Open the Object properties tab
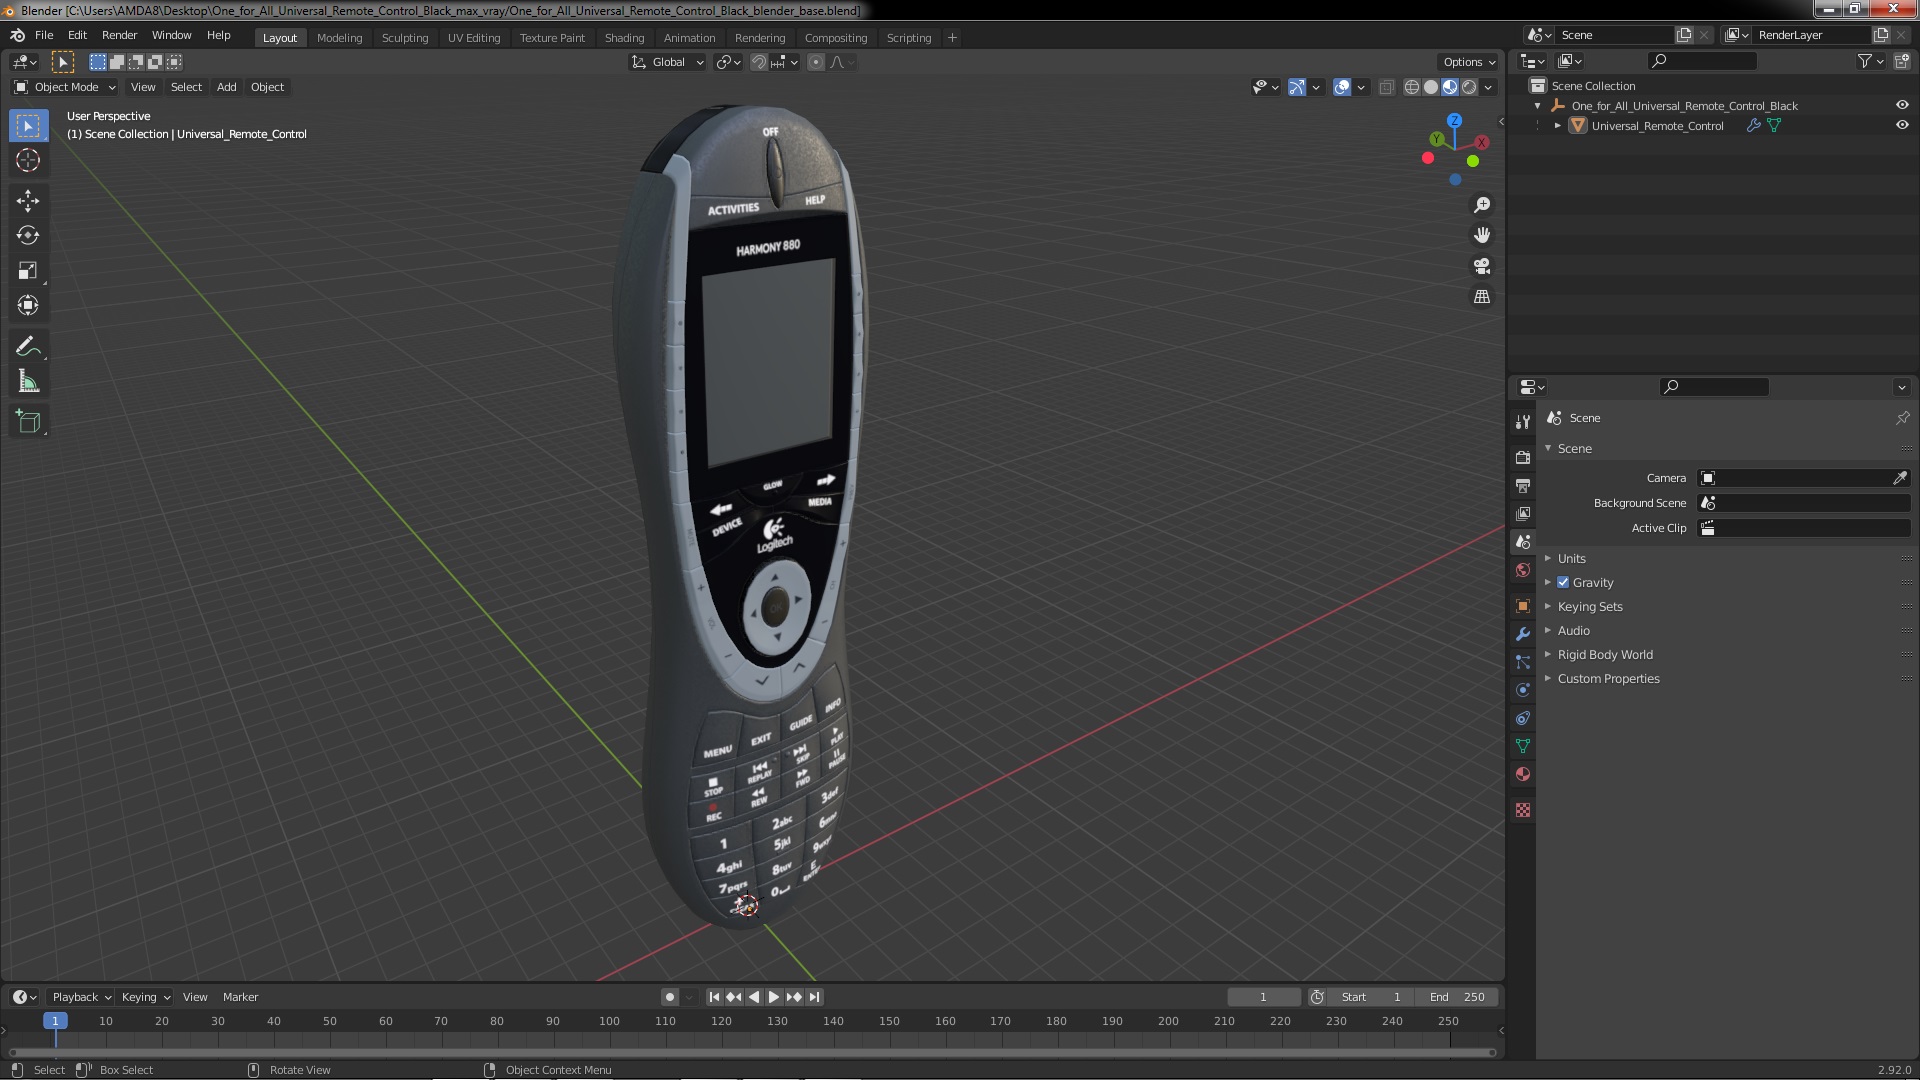The height and width of the screenshot is (1080, 1920). 1523,606
